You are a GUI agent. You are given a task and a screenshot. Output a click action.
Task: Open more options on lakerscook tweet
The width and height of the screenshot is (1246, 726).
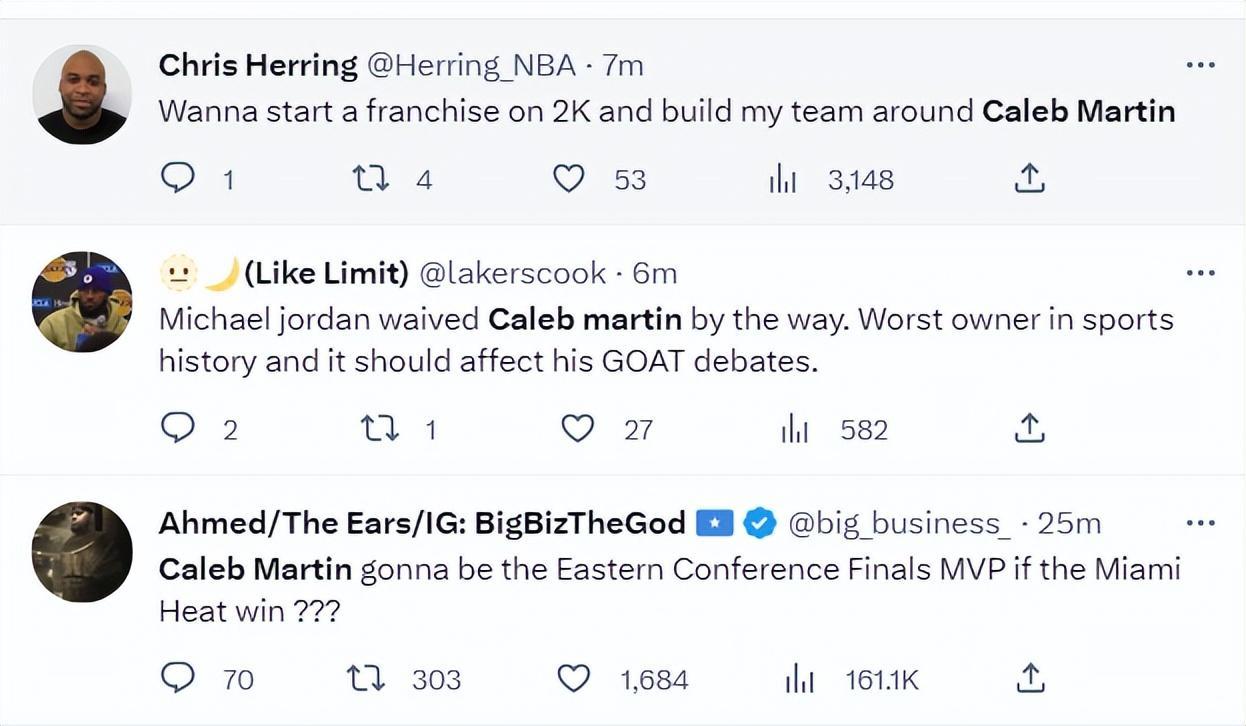[1199, 272]
